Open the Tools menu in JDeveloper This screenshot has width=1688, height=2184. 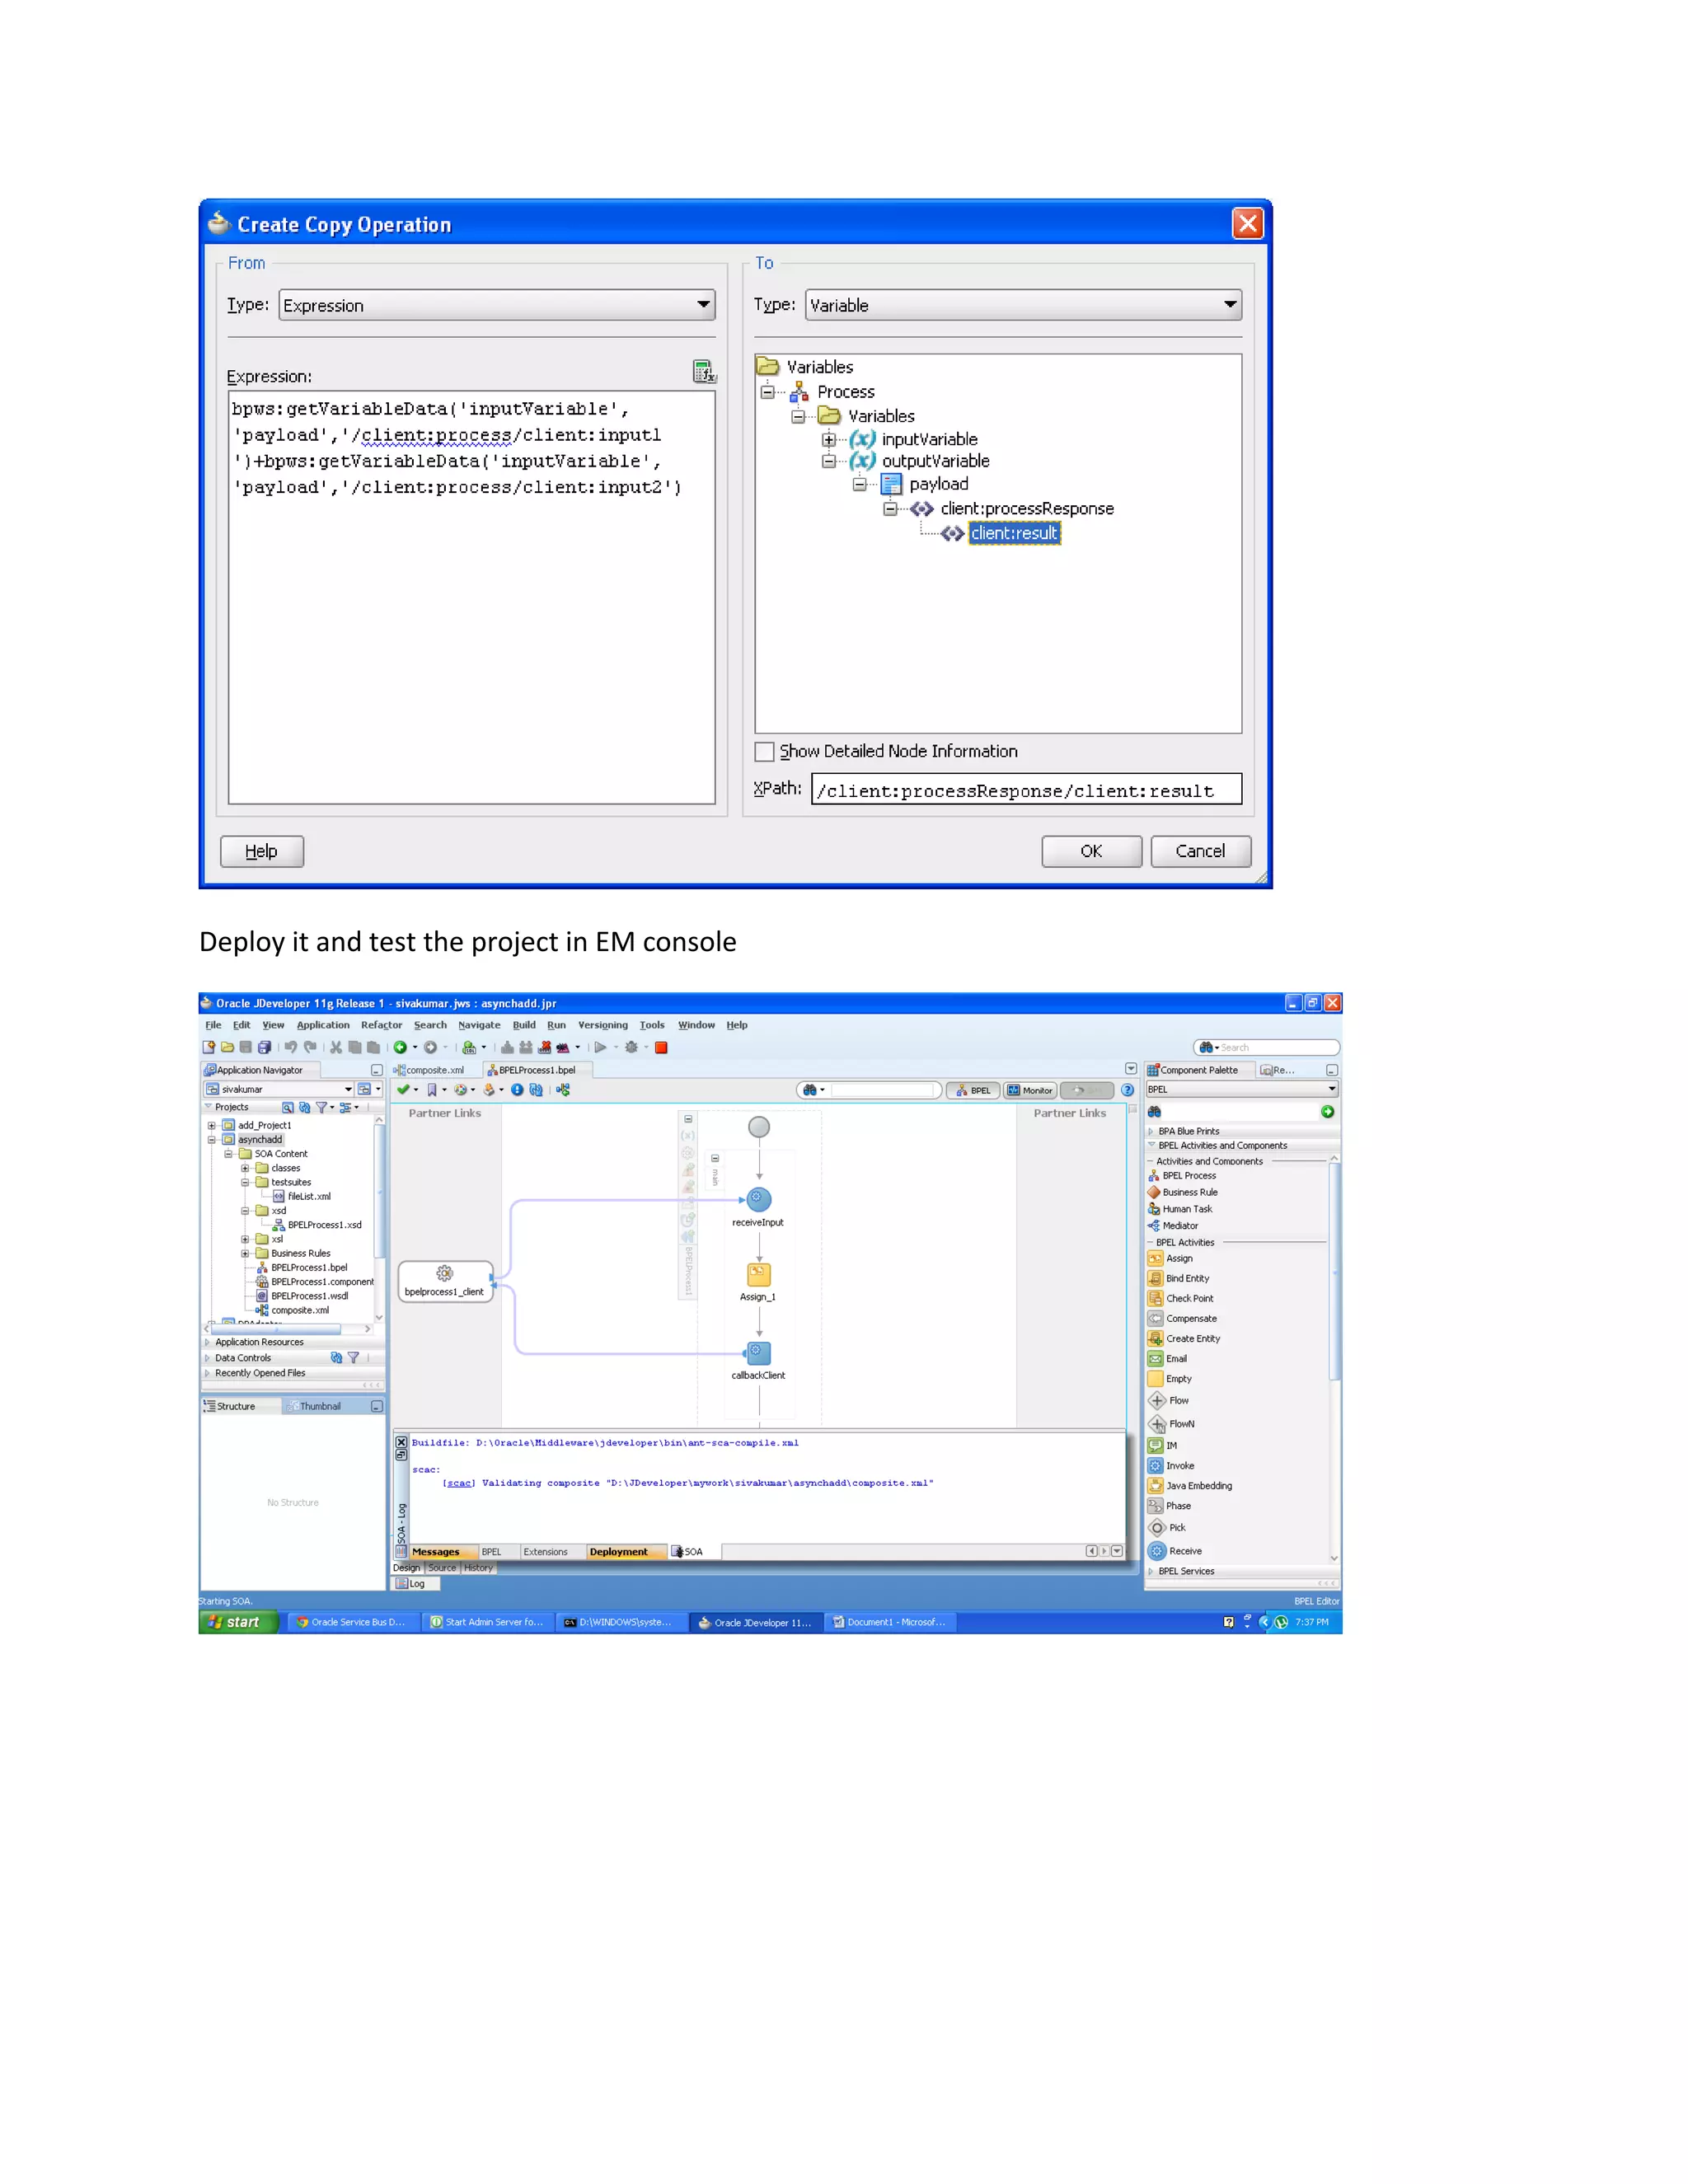pyautogui.click(x=652, y=1025)
